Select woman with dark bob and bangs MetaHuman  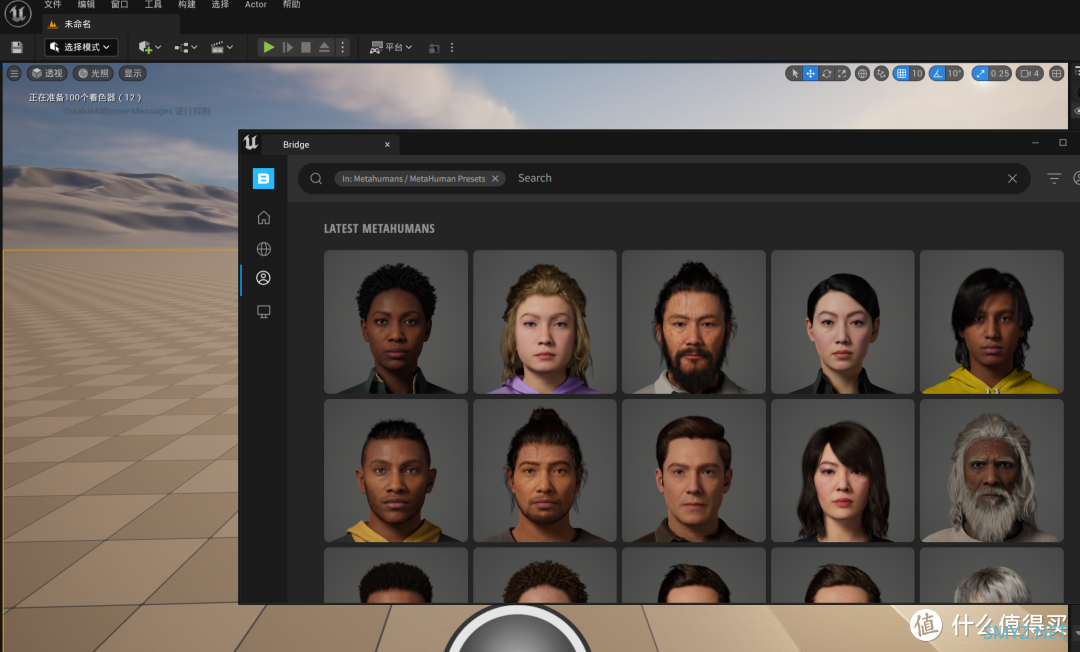(842, 470)
